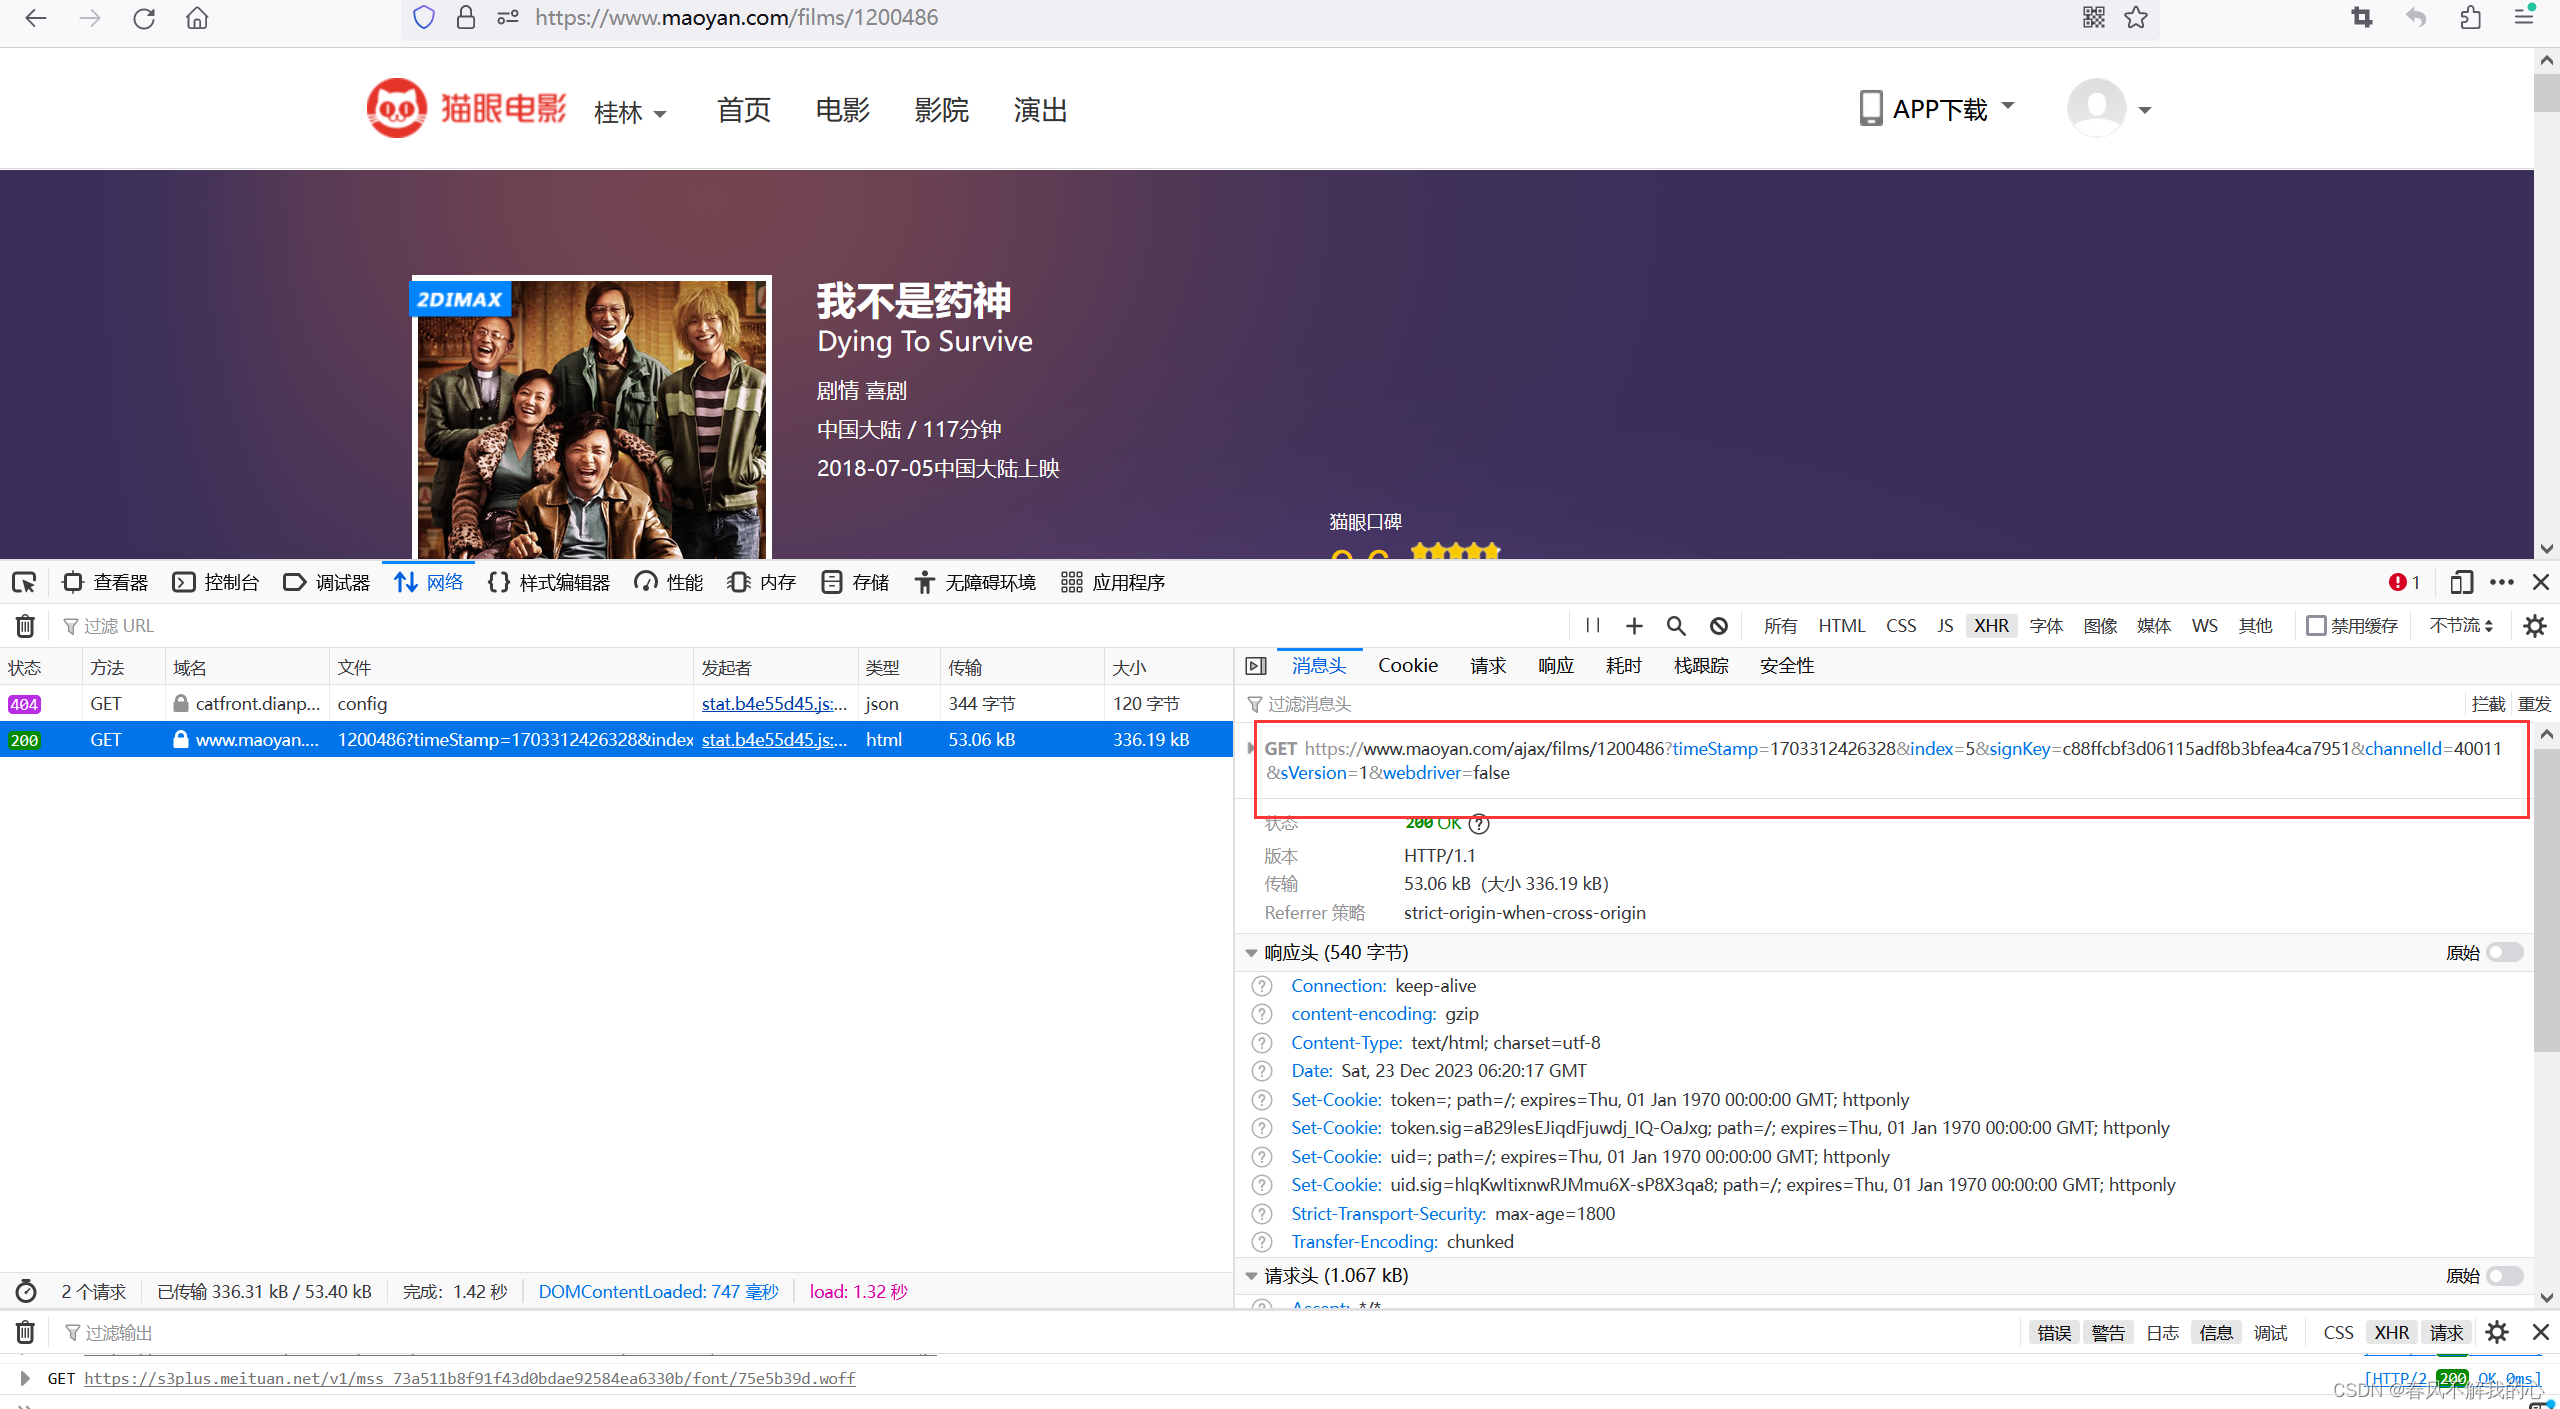Screen dimensions: 2560x1409
Task: Pause recording network traffic
Action: coord(1592,625)
